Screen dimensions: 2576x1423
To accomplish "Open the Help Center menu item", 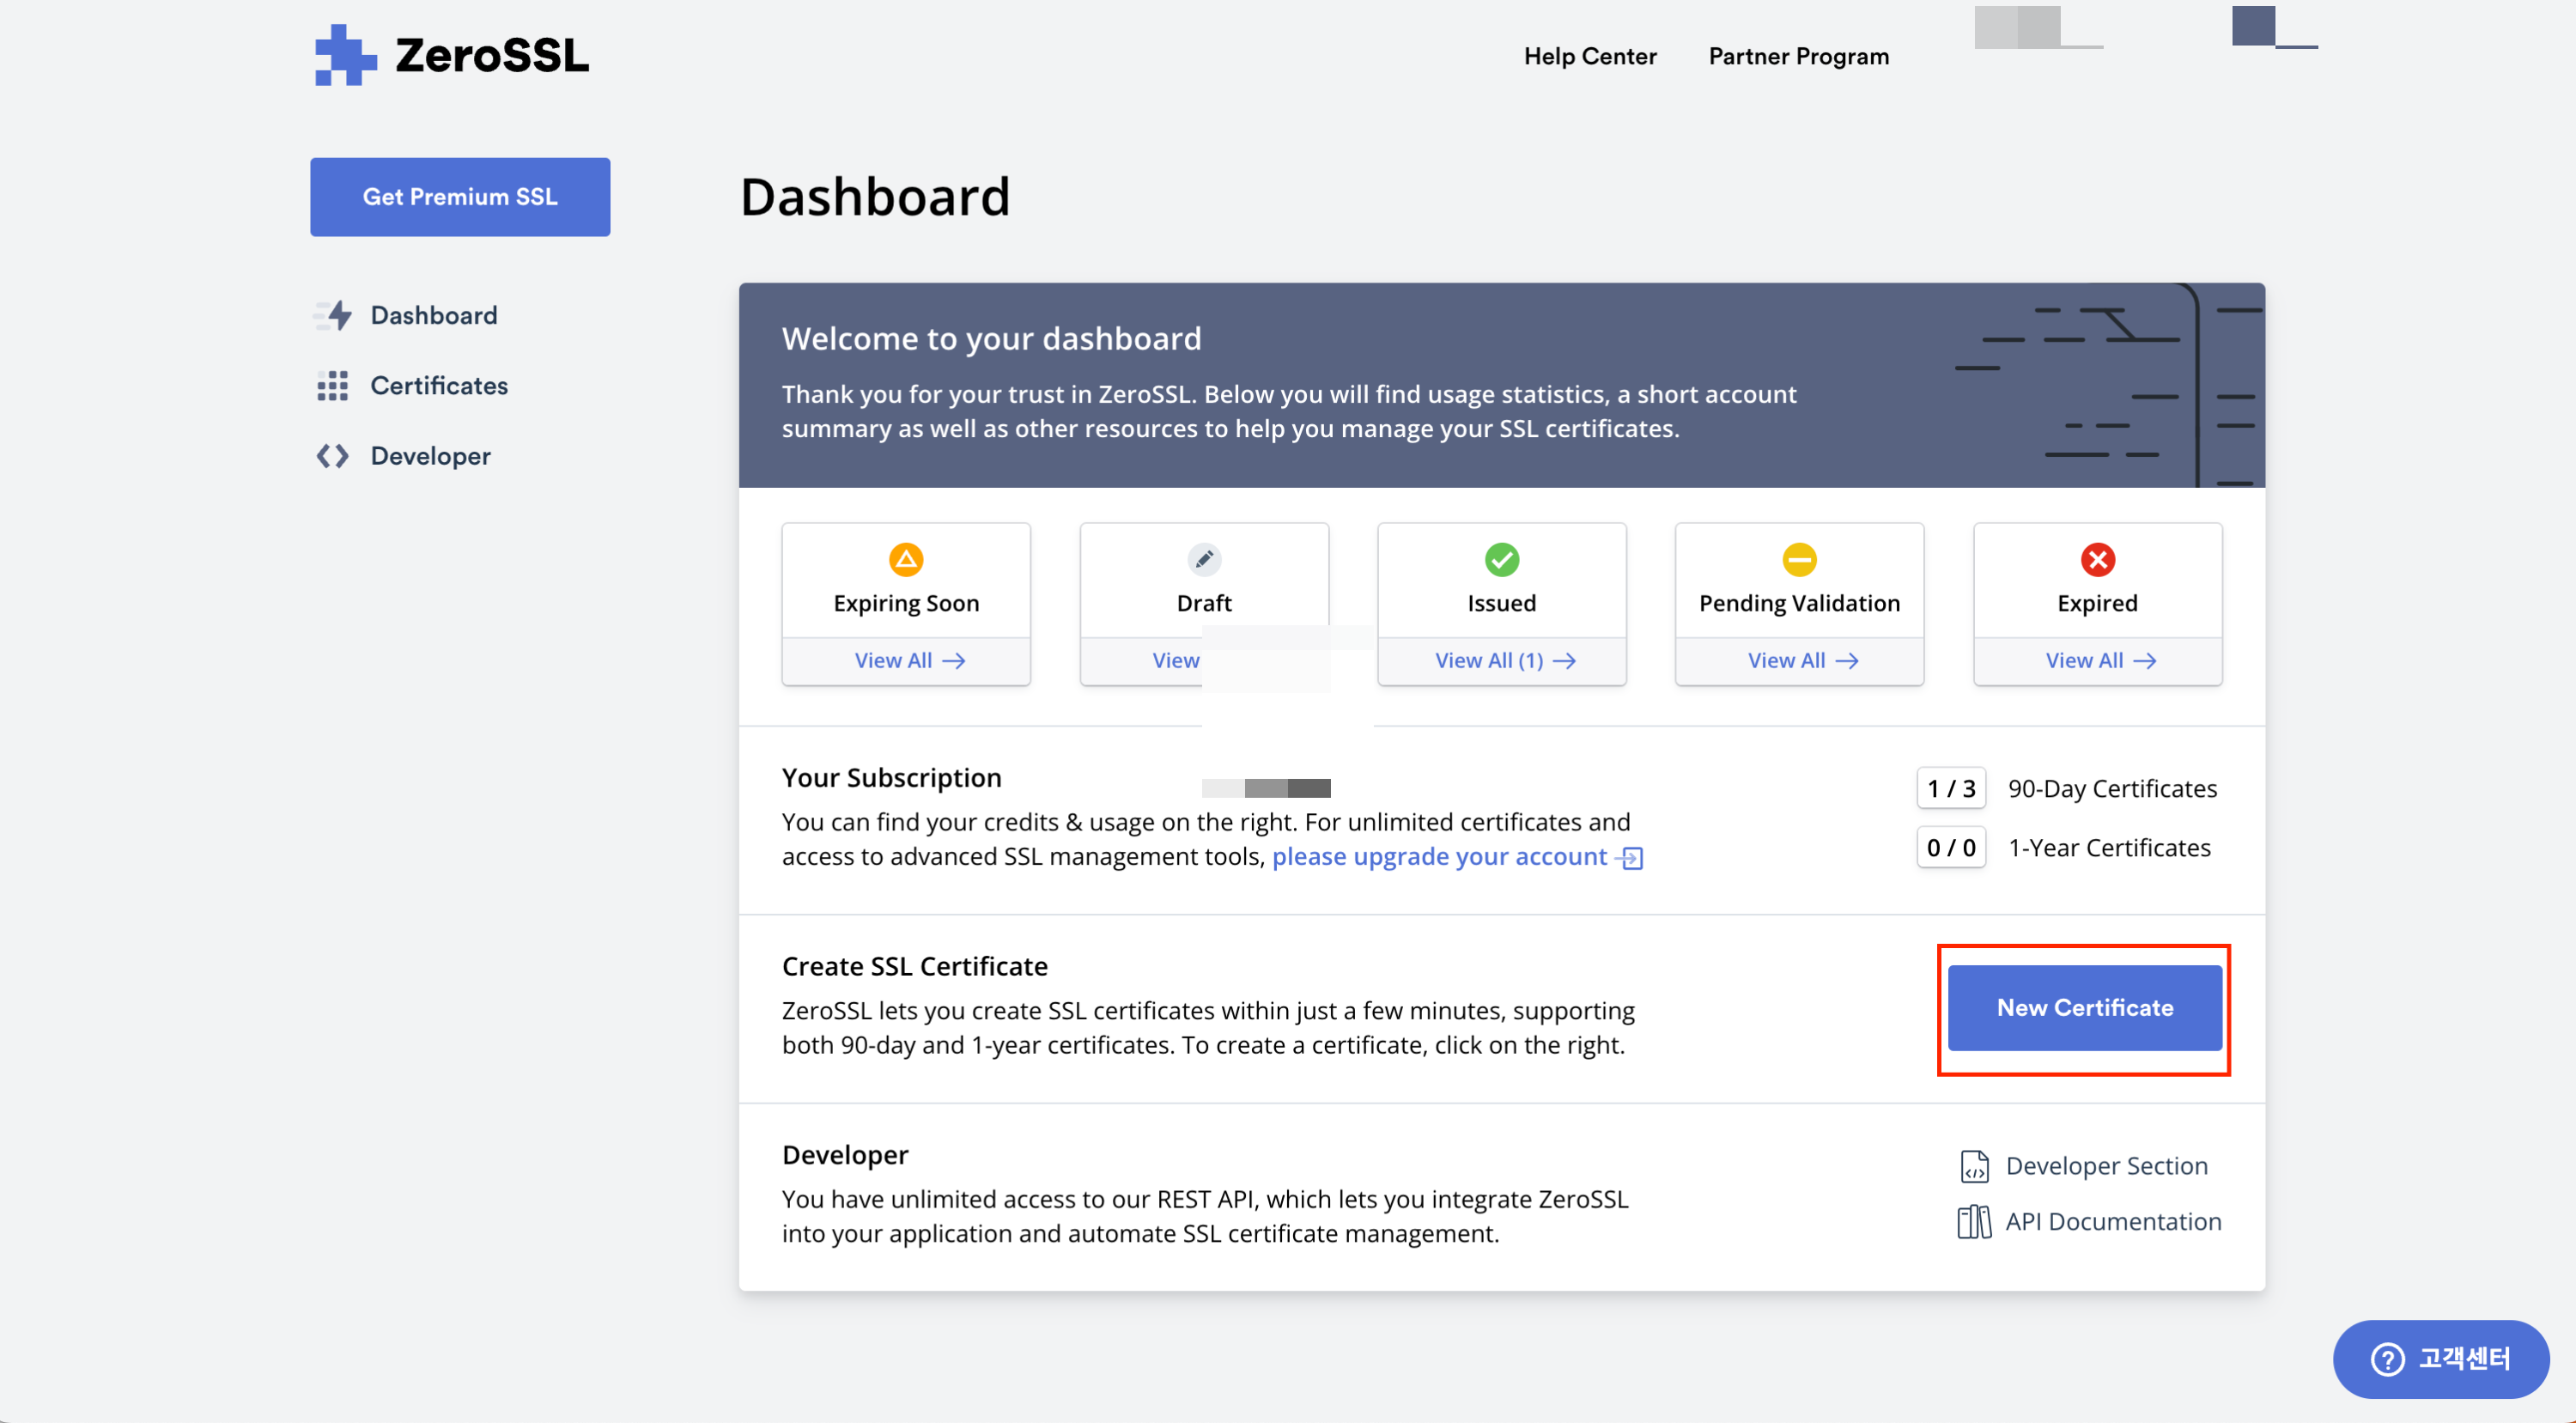I will point(1590,56).
